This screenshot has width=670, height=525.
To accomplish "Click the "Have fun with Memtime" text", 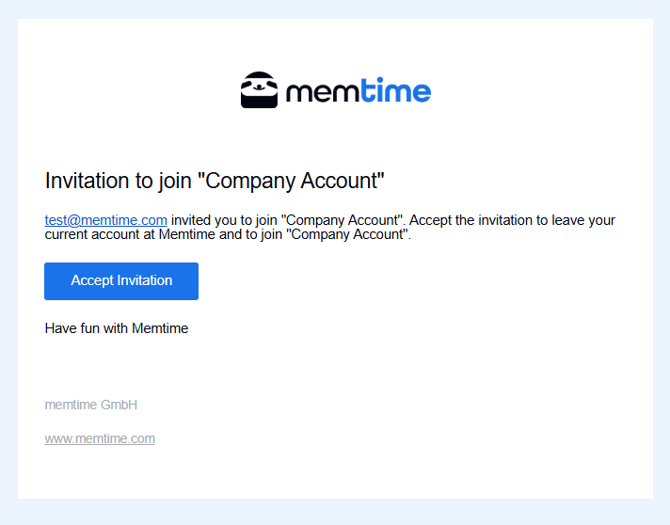I will click(117, 328).
